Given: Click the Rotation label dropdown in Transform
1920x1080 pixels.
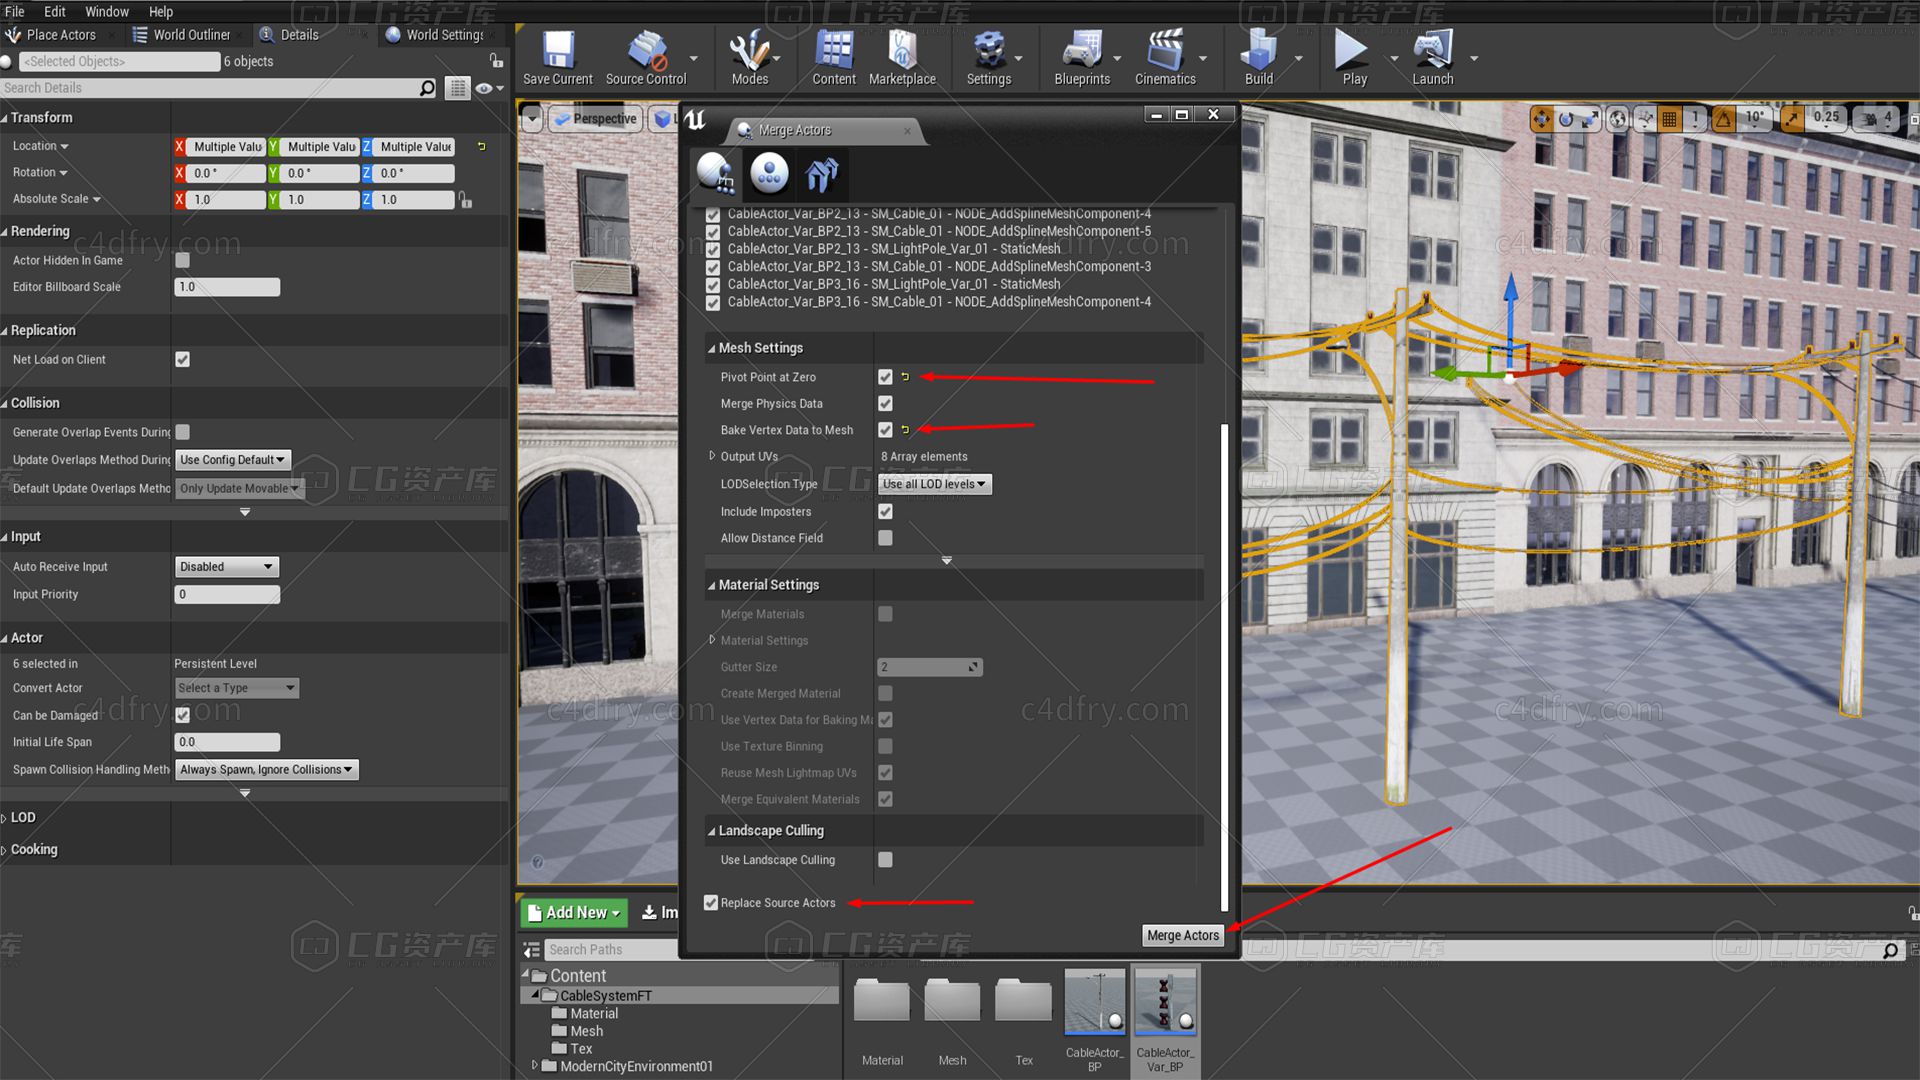Looking at the screenshot, I should (40, 173).
